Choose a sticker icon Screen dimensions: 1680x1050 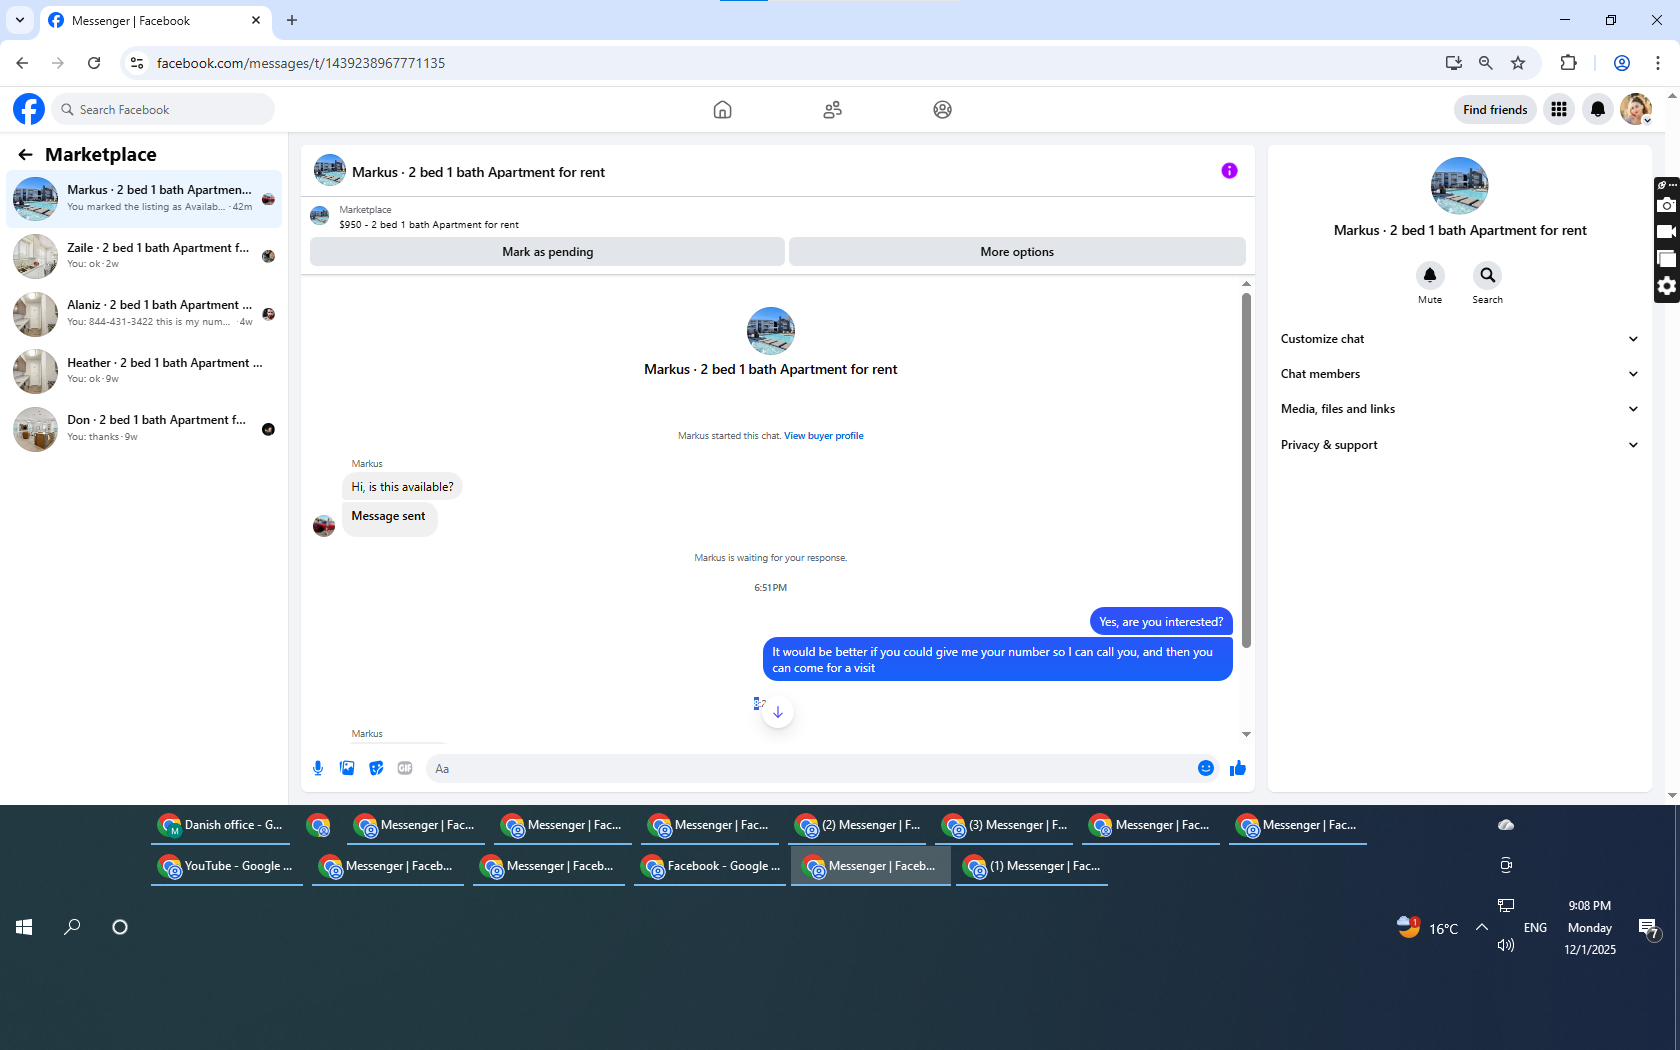click(x=376, y=768)
